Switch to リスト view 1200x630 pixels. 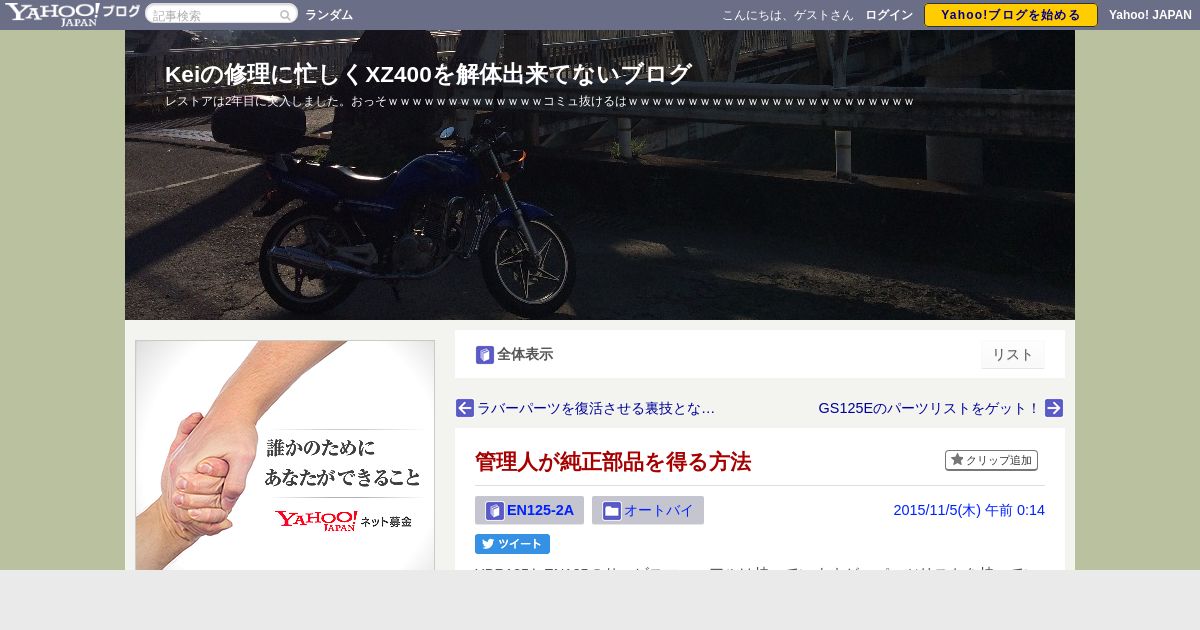coord(1012,354)
